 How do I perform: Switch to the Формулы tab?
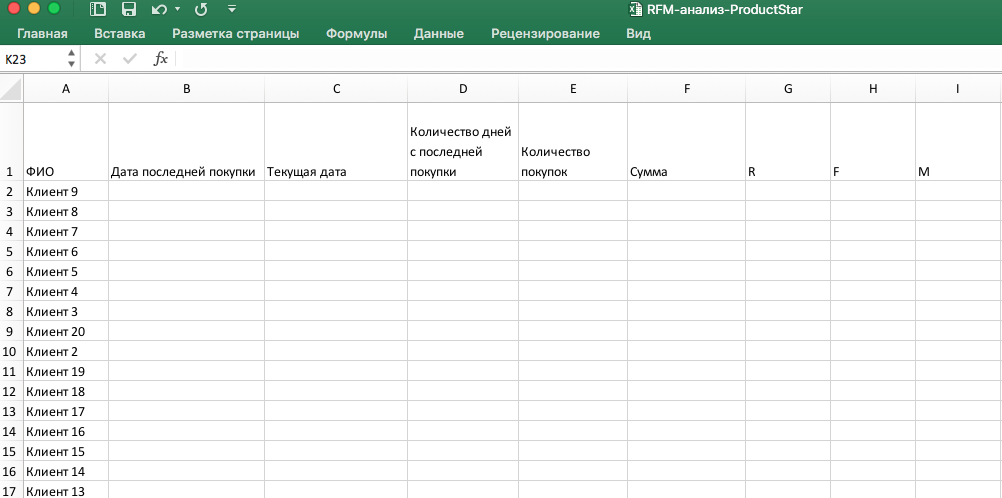(357, 34)
